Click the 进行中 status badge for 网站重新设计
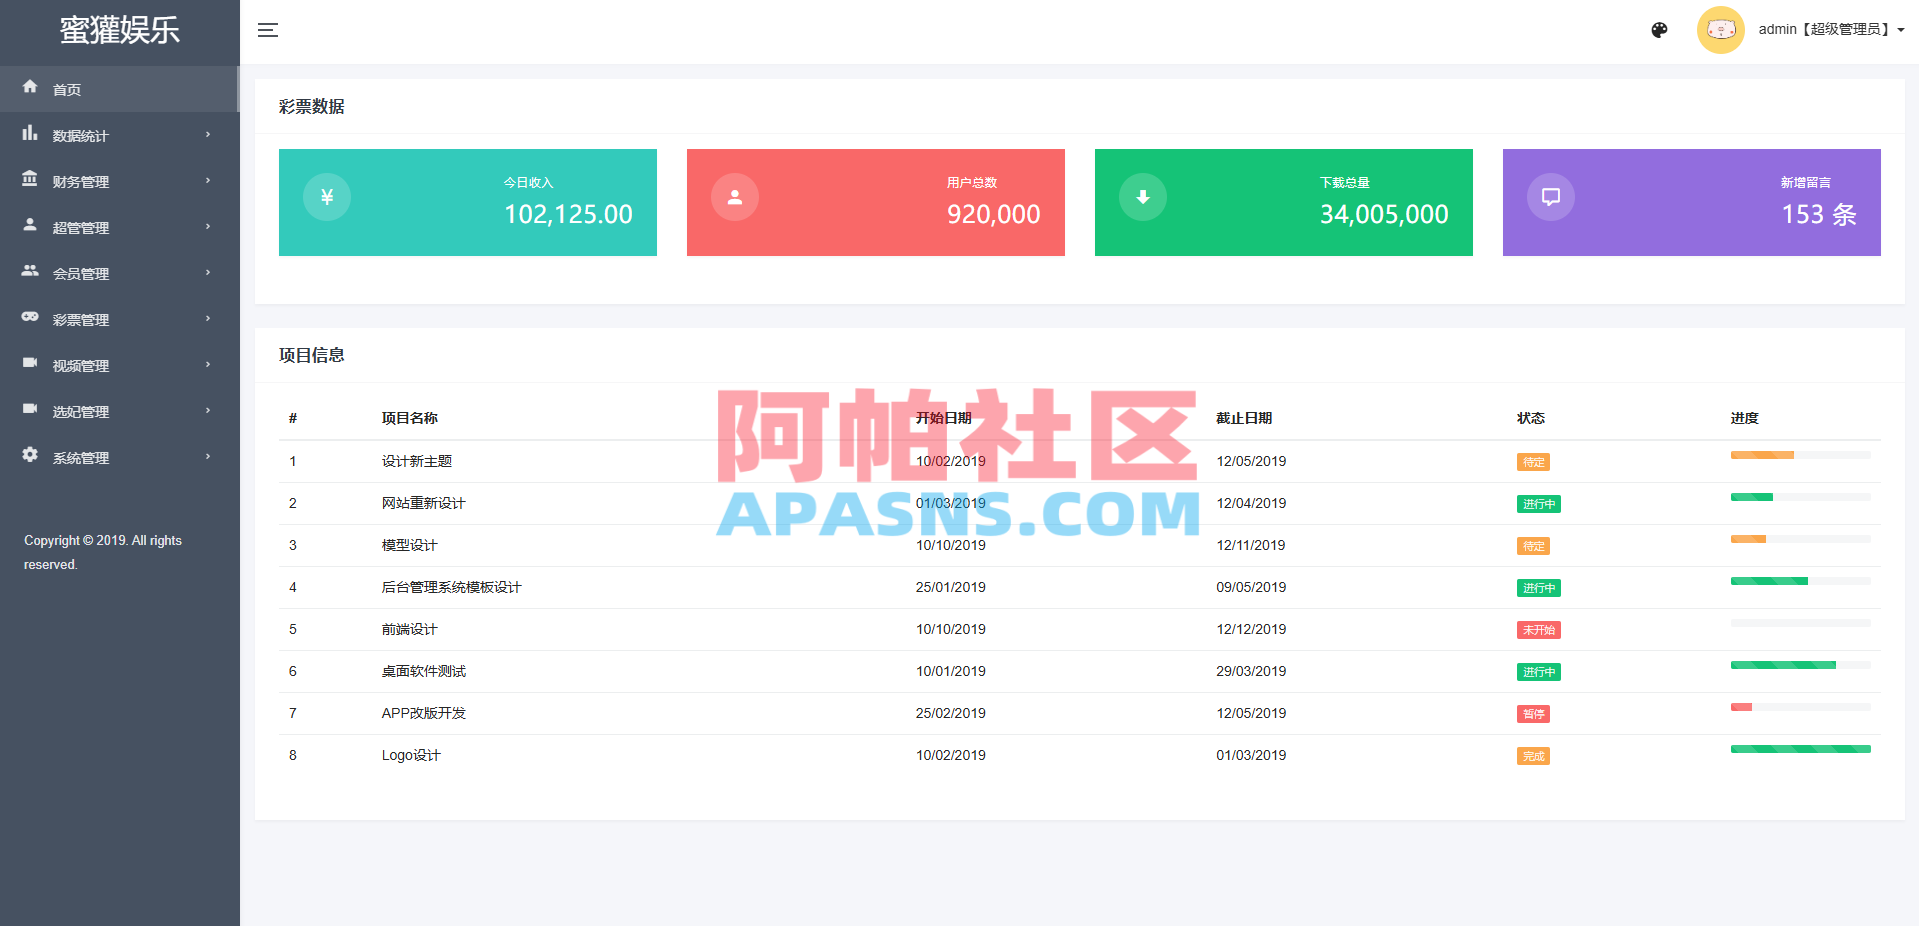 click(1538, 504)
